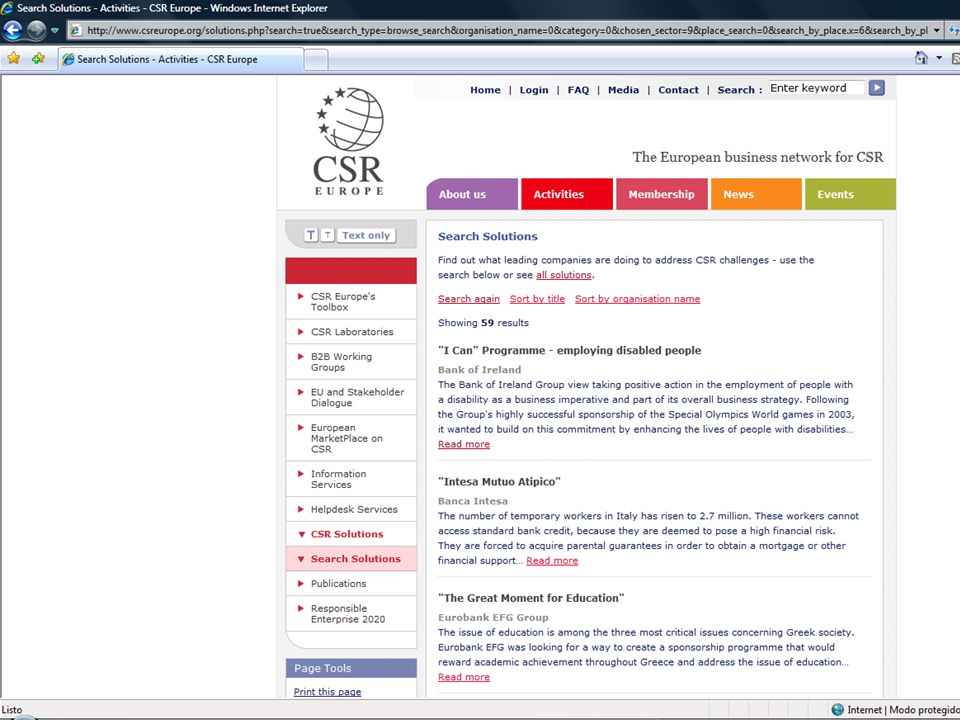This screenshot has width=960, height=720.
Task: Click the all solutions link
Action: [564, 275]
